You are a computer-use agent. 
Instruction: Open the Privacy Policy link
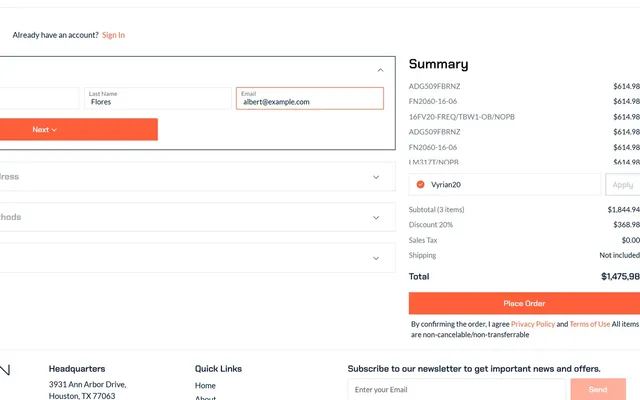pos(533,324)
